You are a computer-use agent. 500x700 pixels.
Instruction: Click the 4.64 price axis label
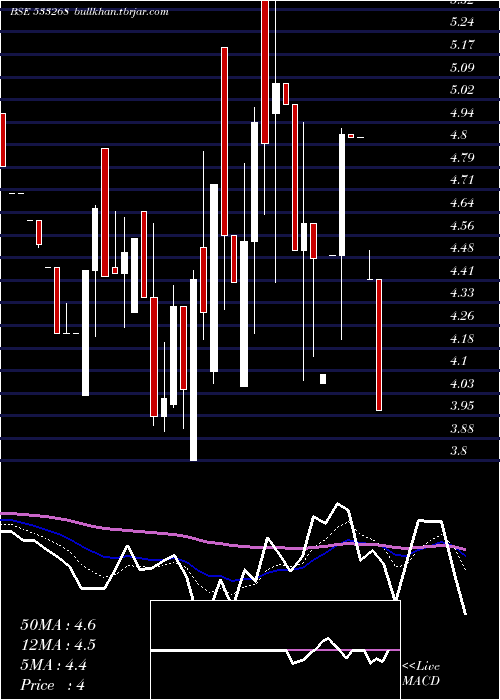462,203
